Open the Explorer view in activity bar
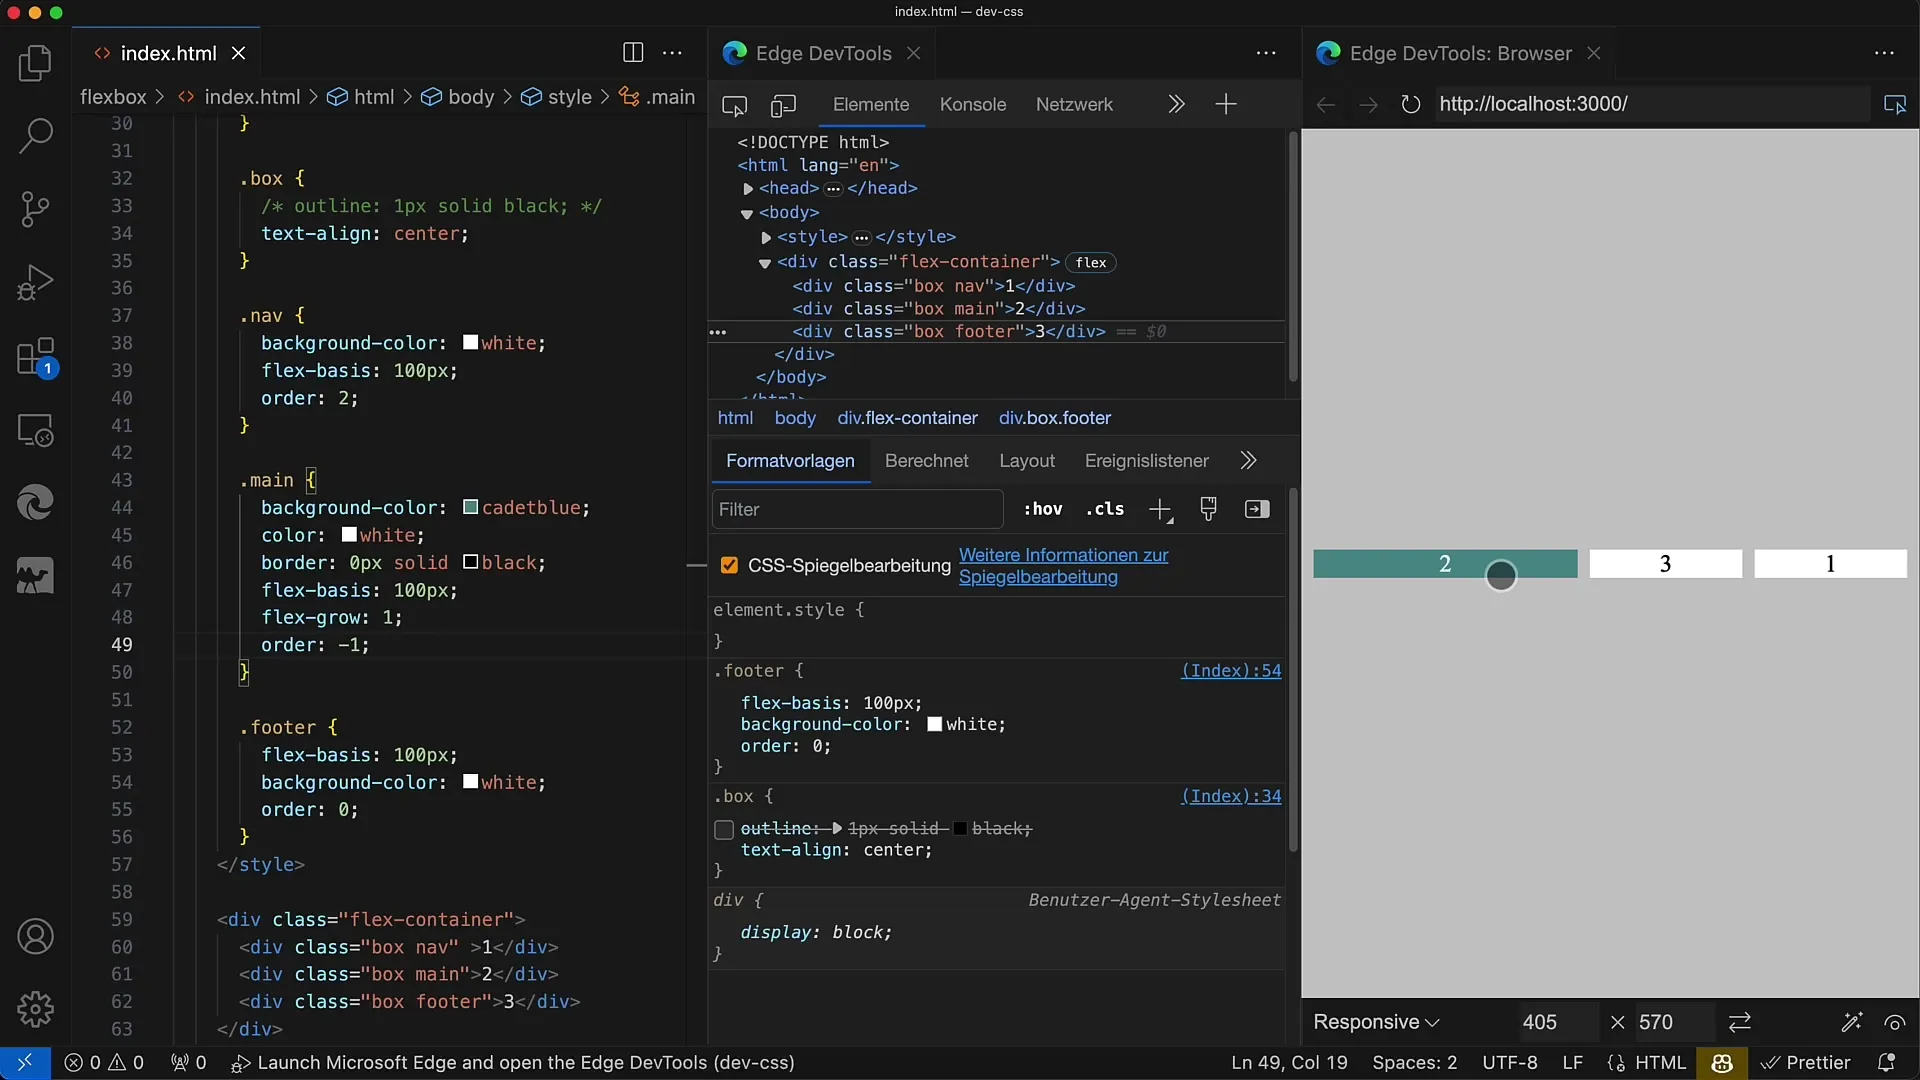Image resolution: width=1920 pixels, height=1080 pixels. click(x=35, y=64)
